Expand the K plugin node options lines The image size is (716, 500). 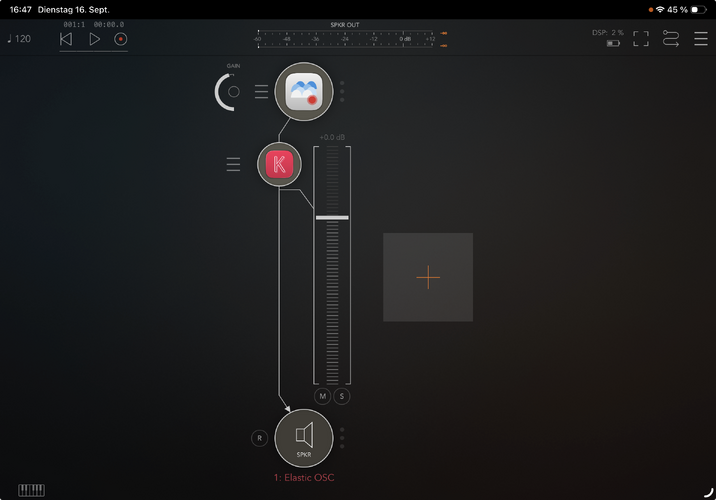[x=233, y=164]
